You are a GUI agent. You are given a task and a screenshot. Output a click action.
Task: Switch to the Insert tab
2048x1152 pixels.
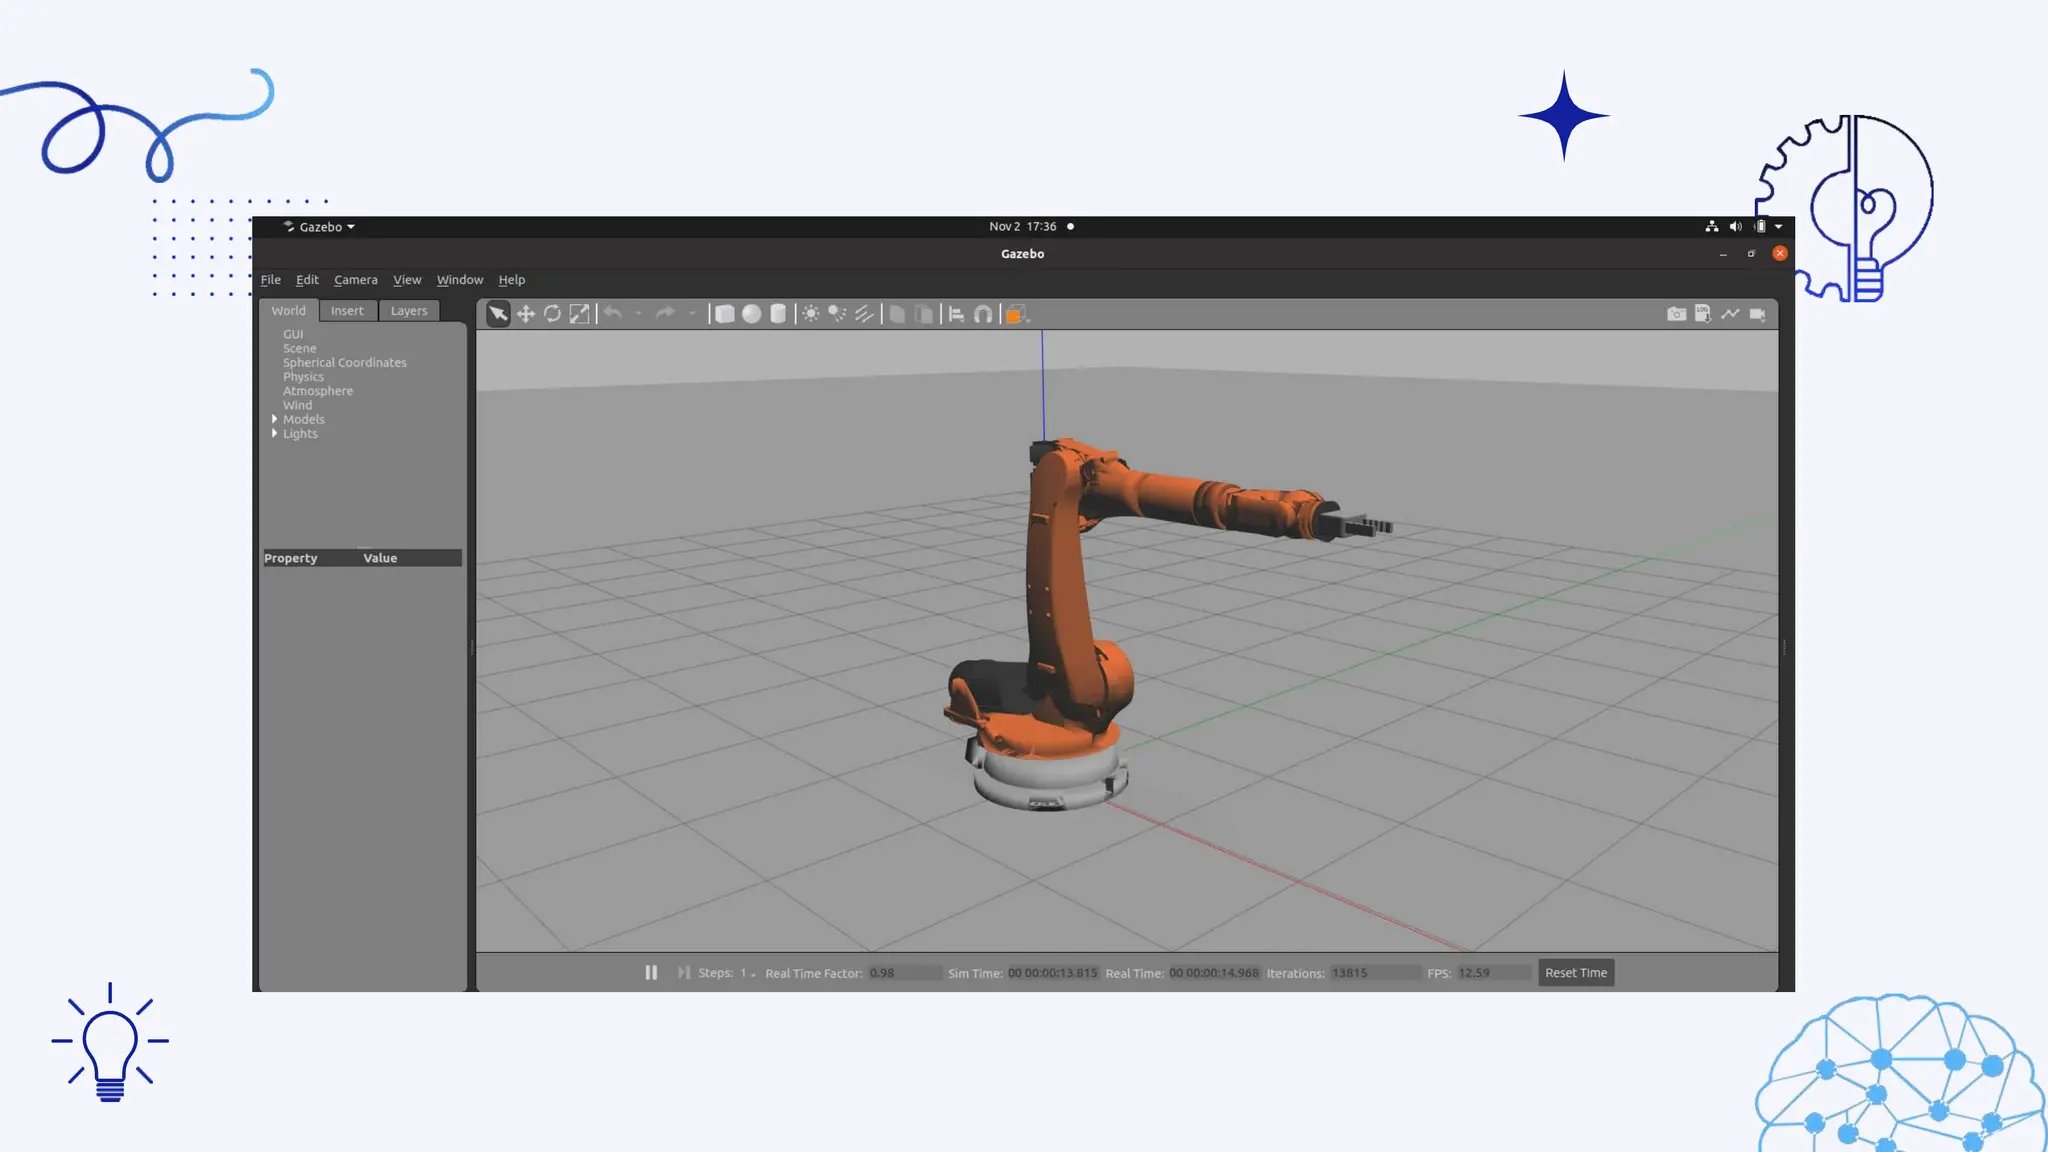tap(347, 311)
